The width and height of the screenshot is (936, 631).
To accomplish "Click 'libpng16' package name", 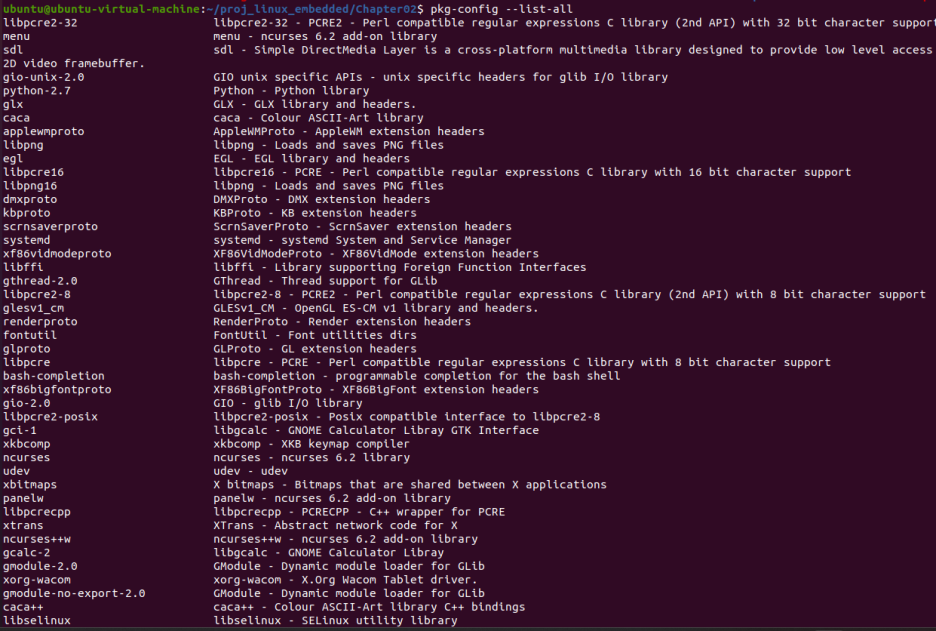I will point(30,186).
